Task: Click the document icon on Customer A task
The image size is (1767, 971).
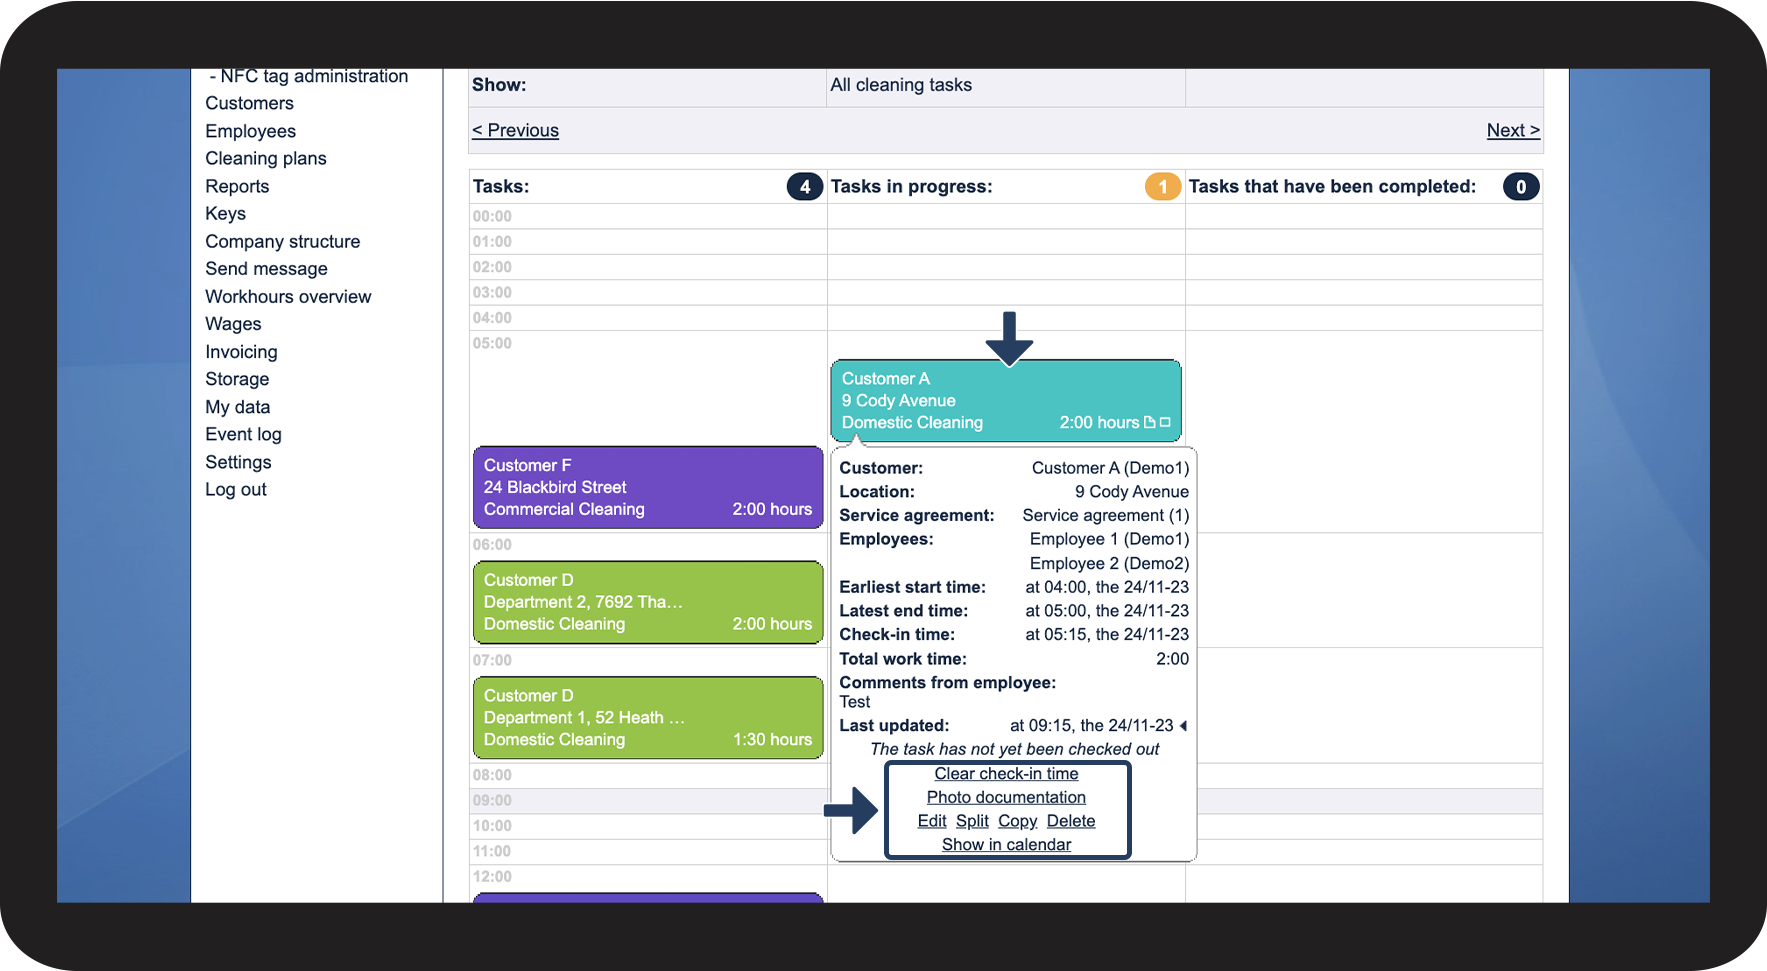Action: click(x=1149, y=423)
